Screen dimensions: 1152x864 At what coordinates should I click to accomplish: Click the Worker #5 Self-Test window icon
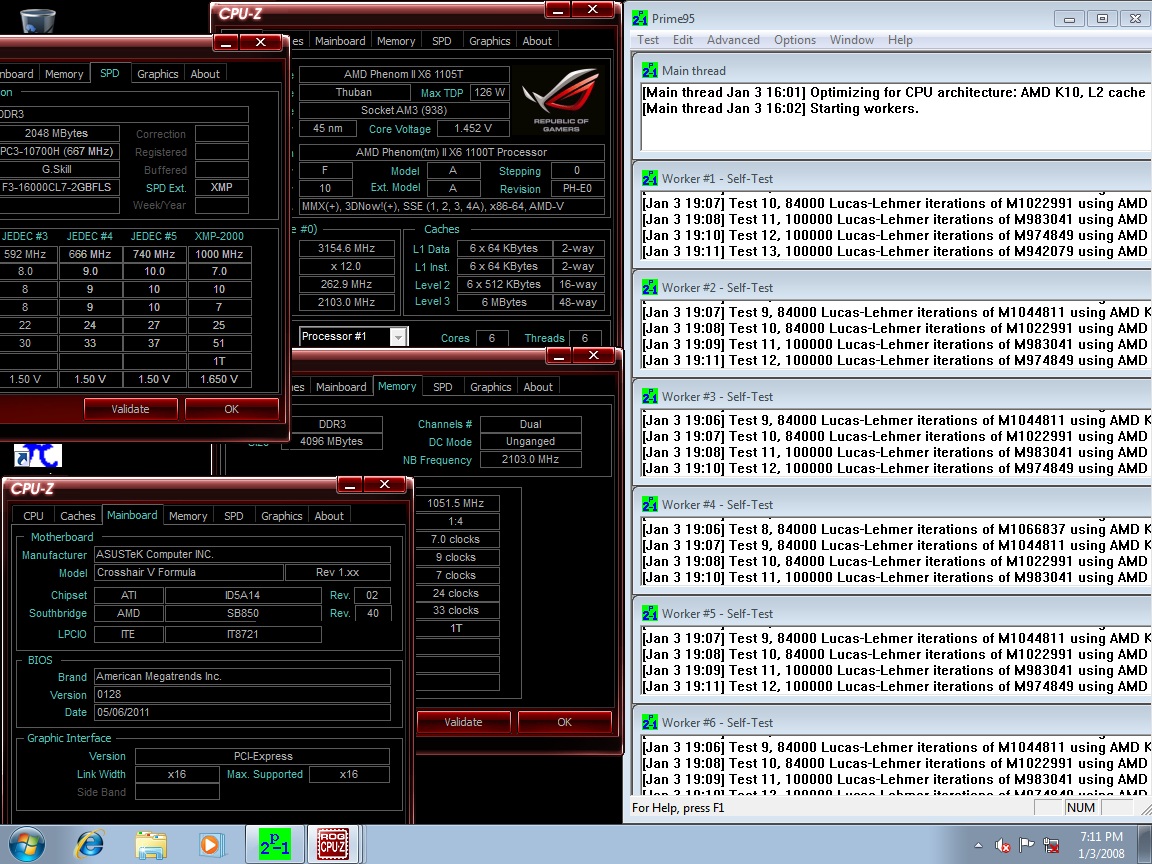[649, 613]
